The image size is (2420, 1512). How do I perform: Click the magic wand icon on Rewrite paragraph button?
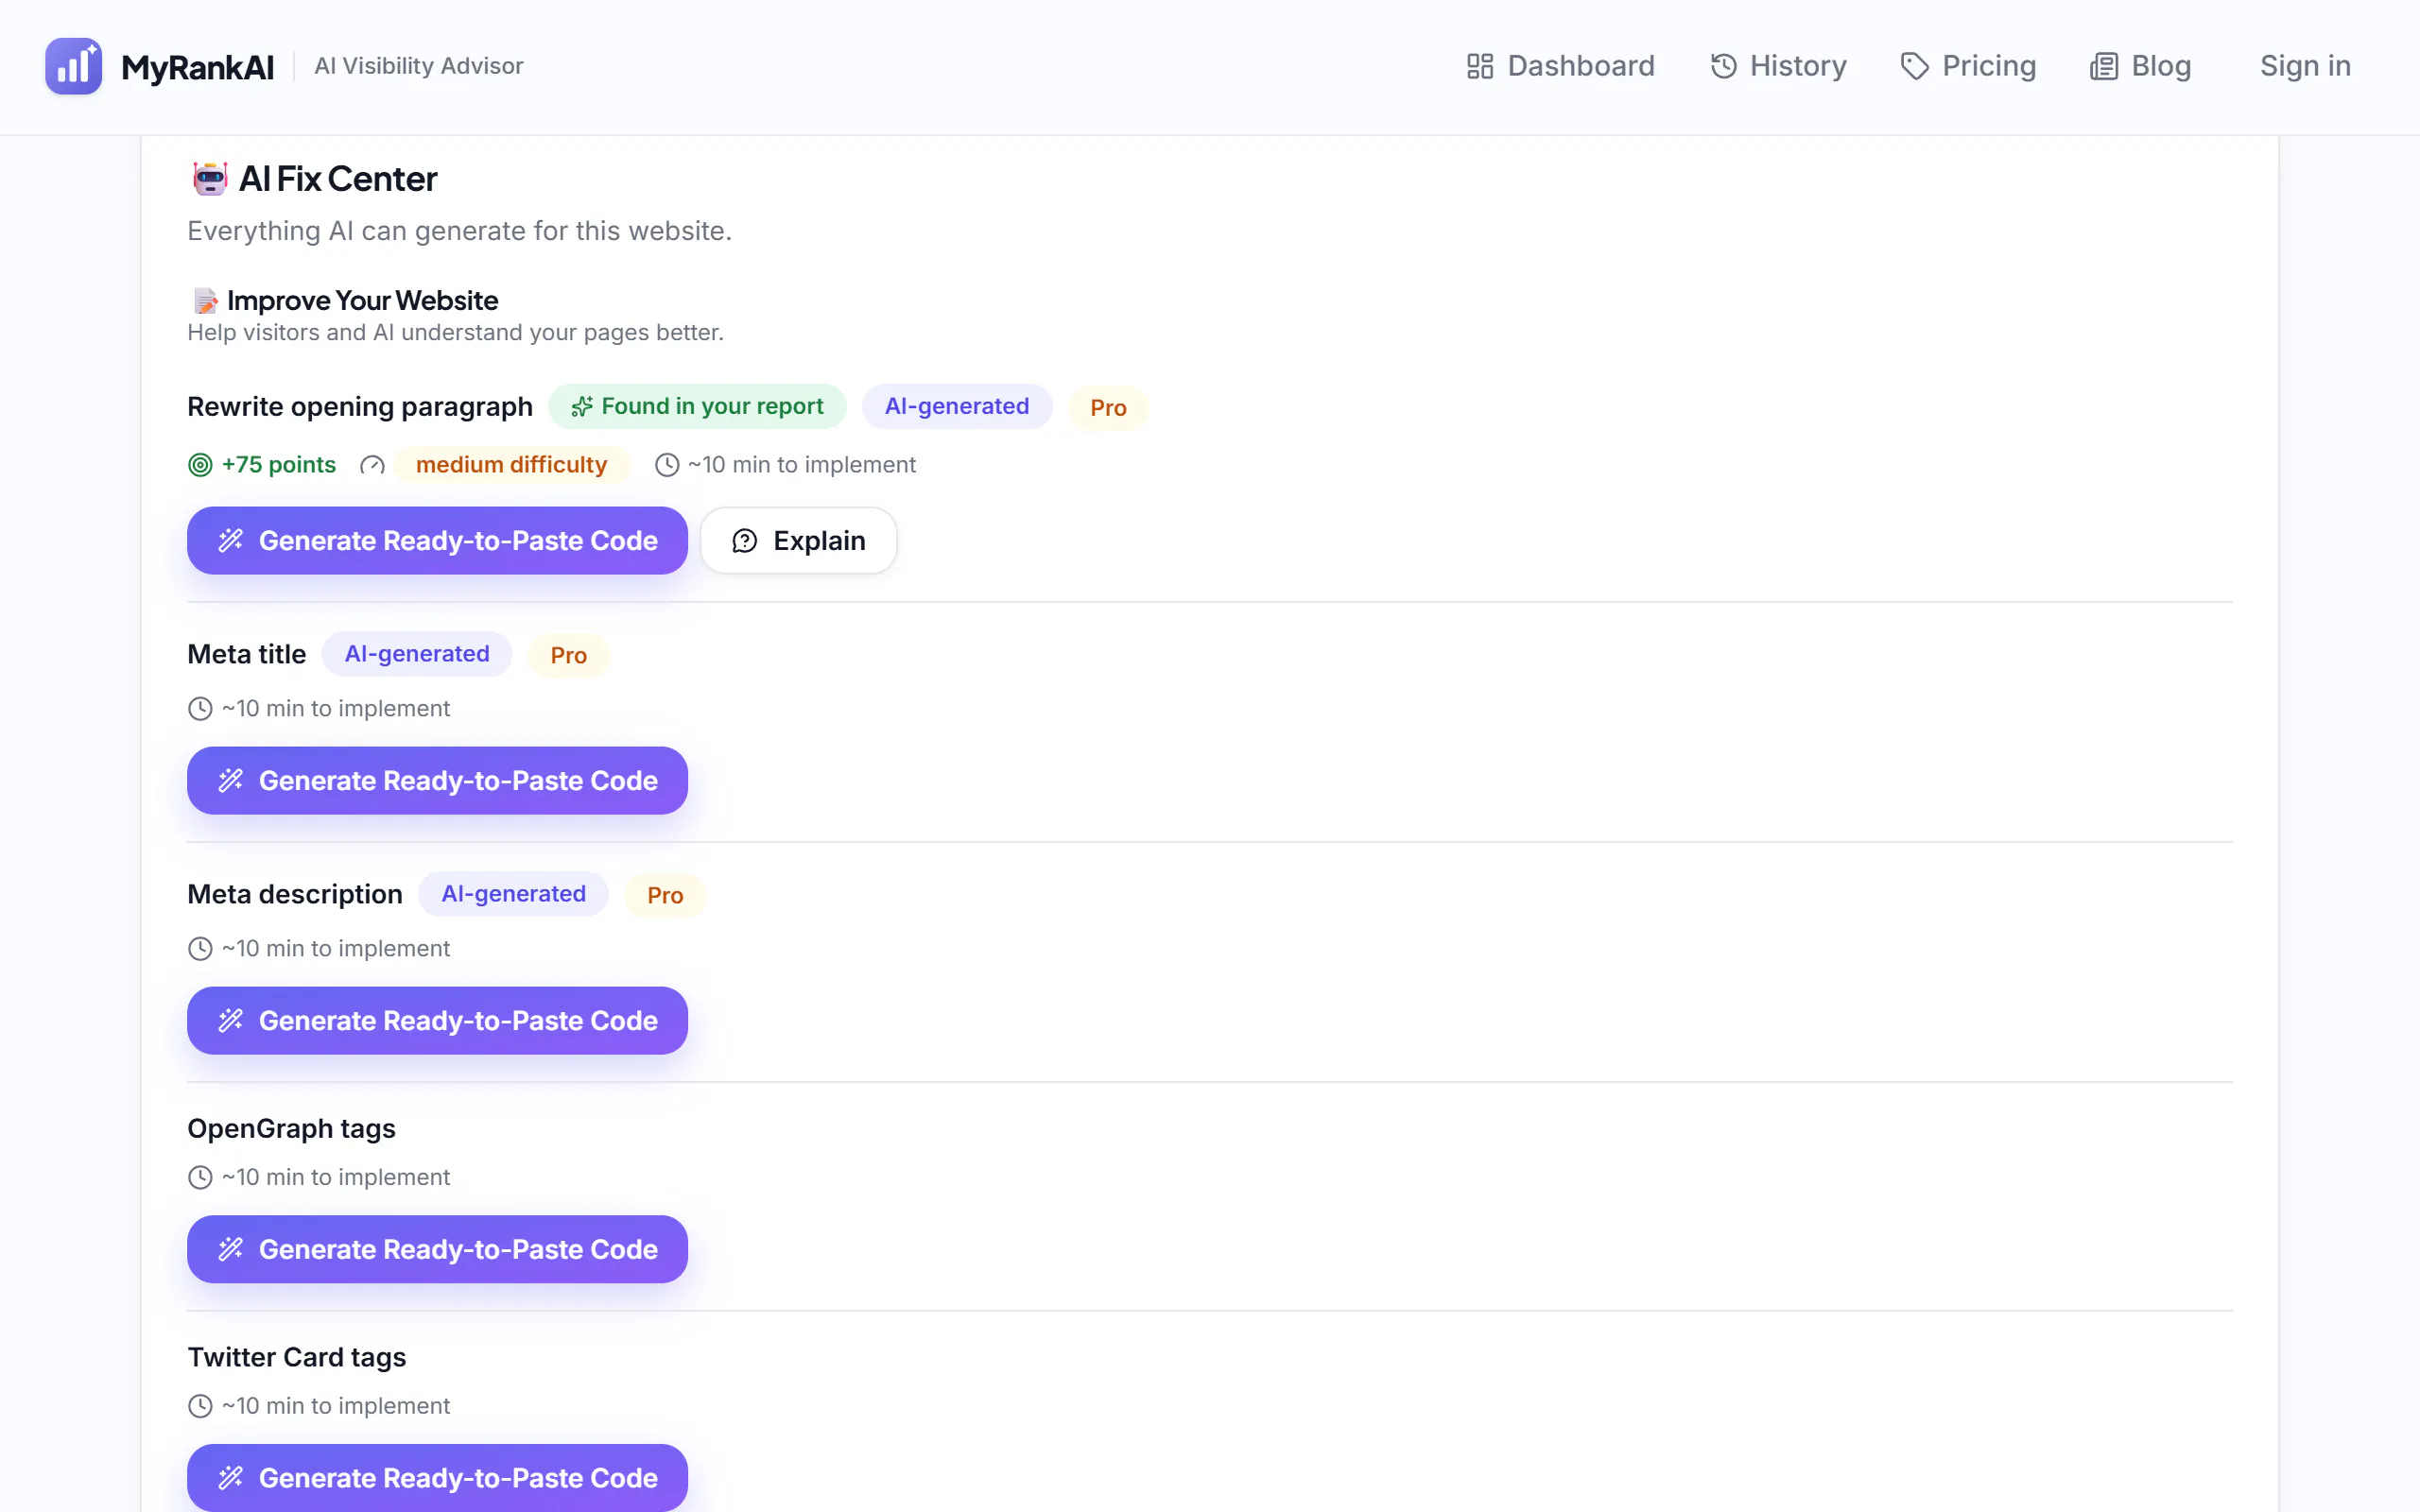[x=231, y=541]
